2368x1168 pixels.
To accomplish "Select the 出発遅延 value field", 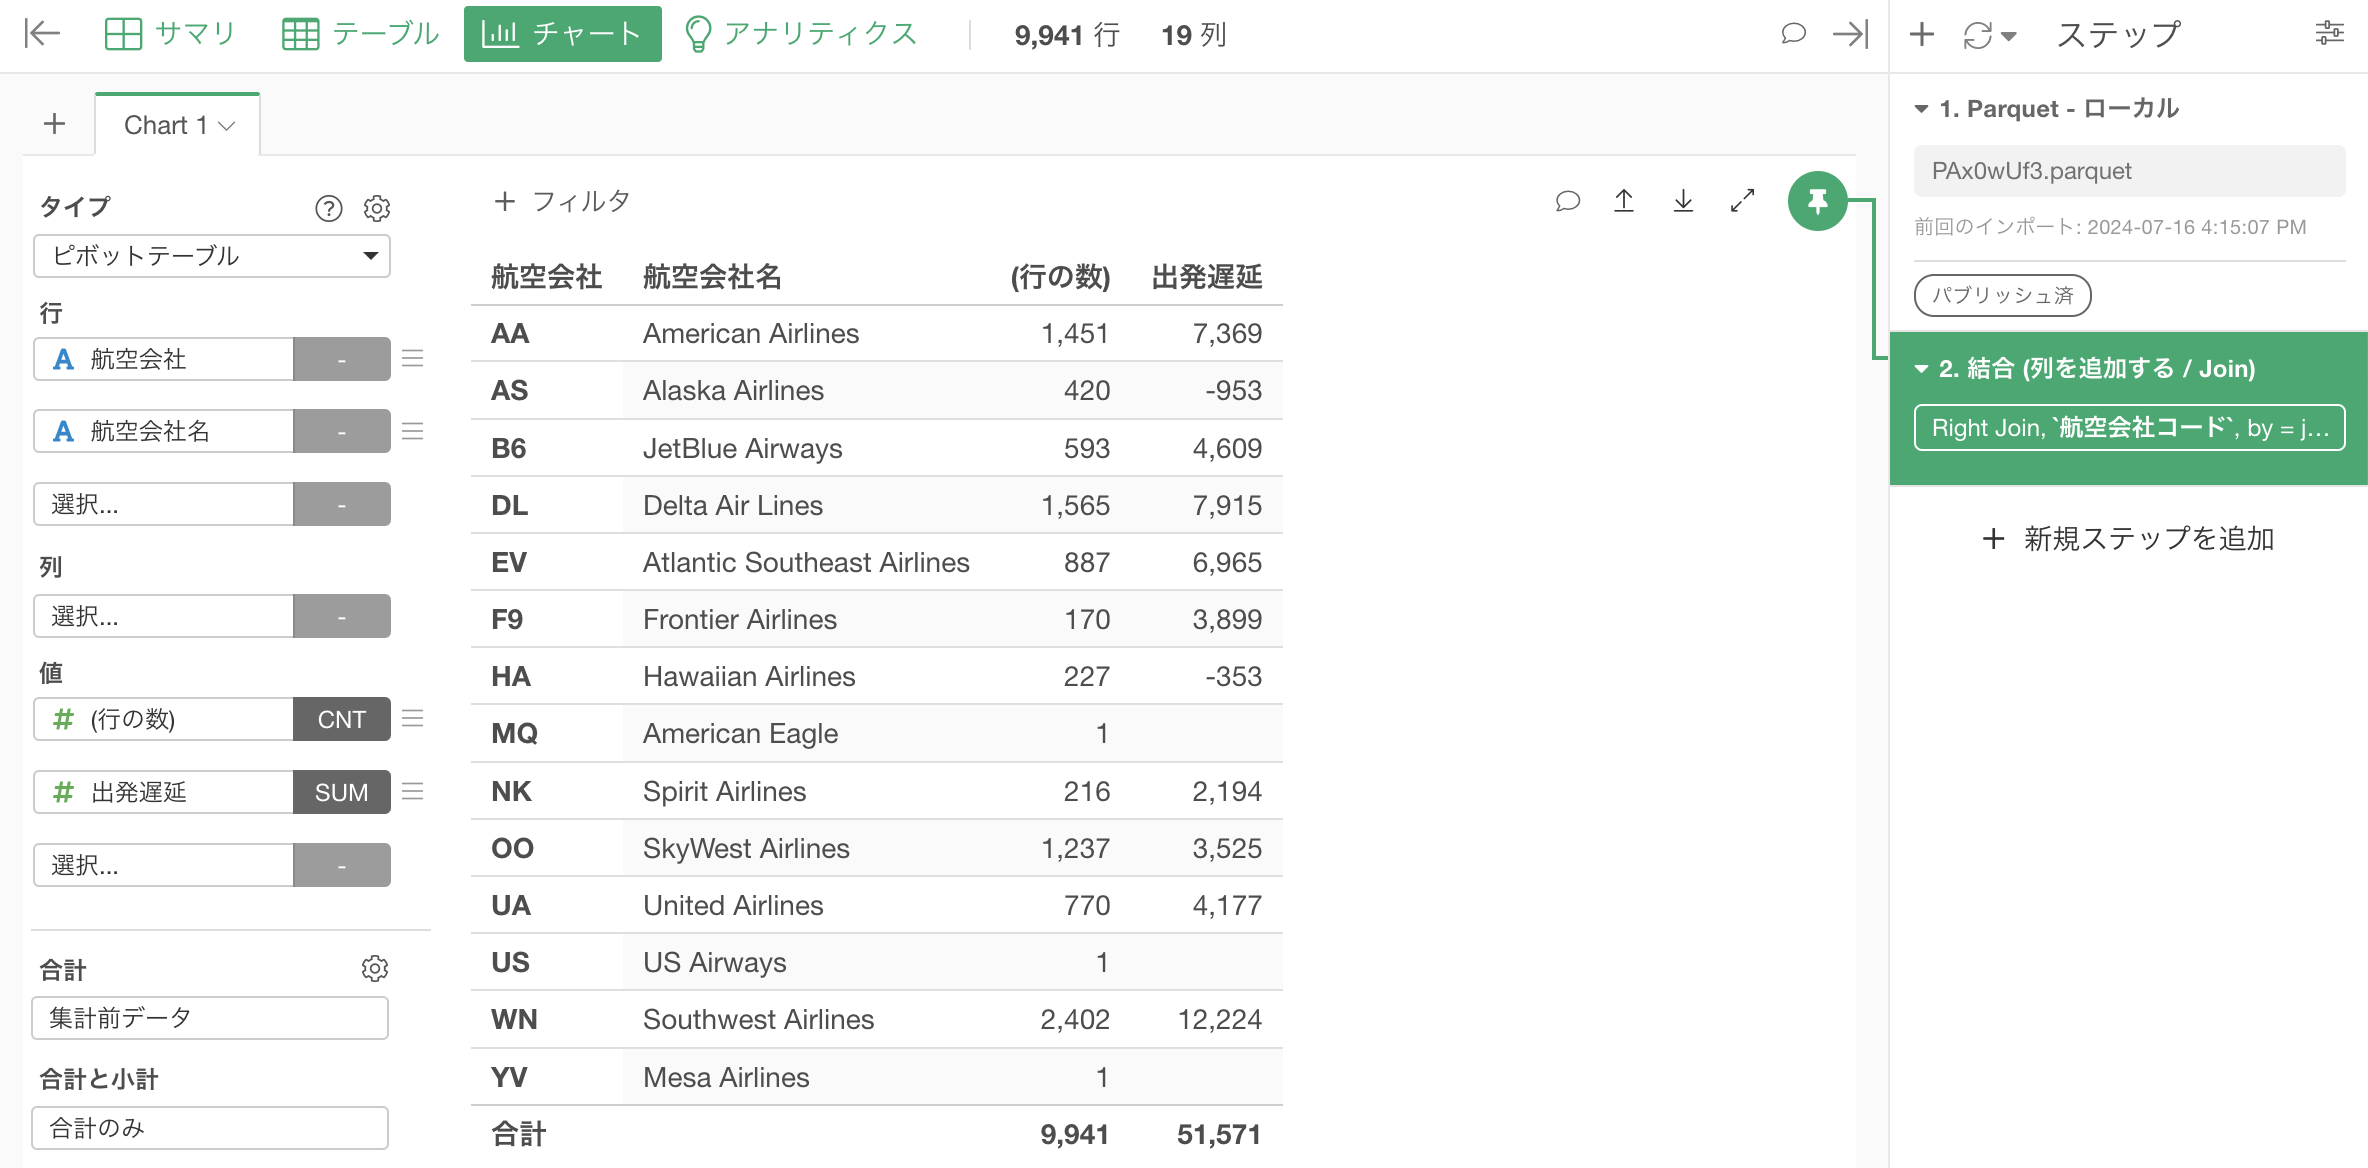I will [164, 792].
